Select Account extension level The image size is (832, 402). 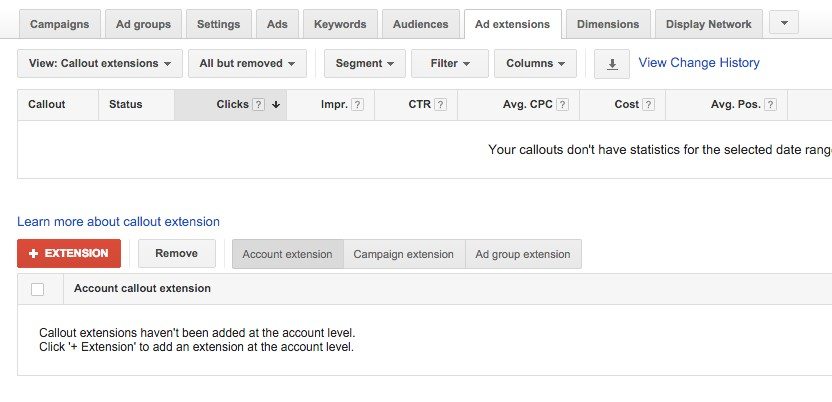click(x=288, y=254)
